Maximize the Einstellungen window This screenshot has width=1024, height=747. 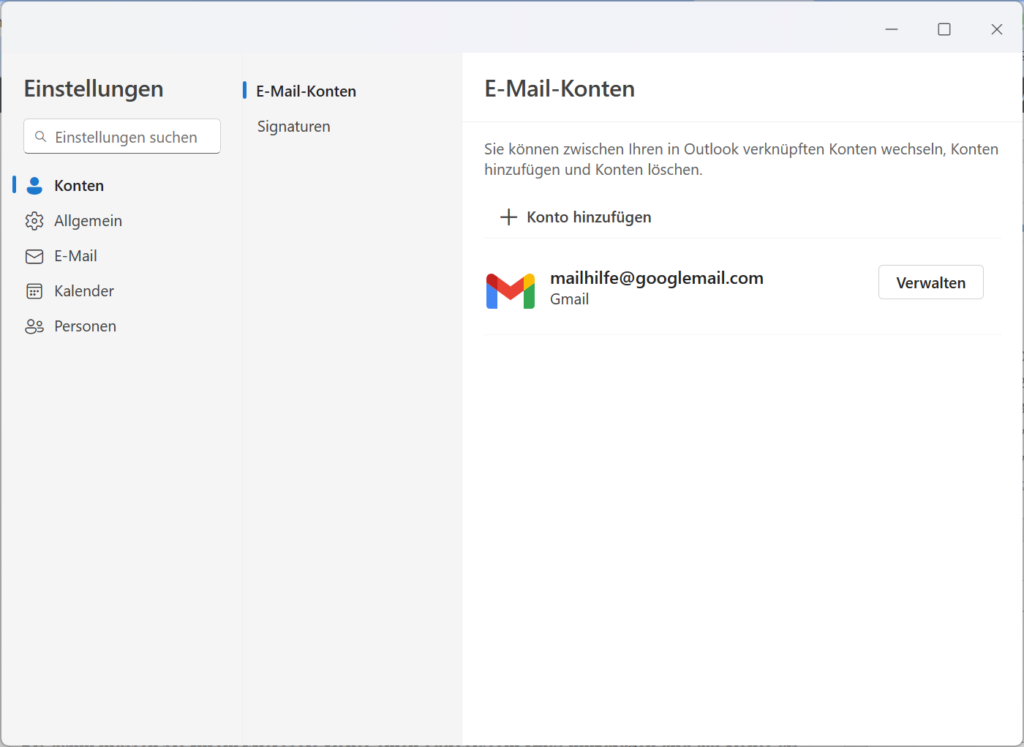coord(943,29)
